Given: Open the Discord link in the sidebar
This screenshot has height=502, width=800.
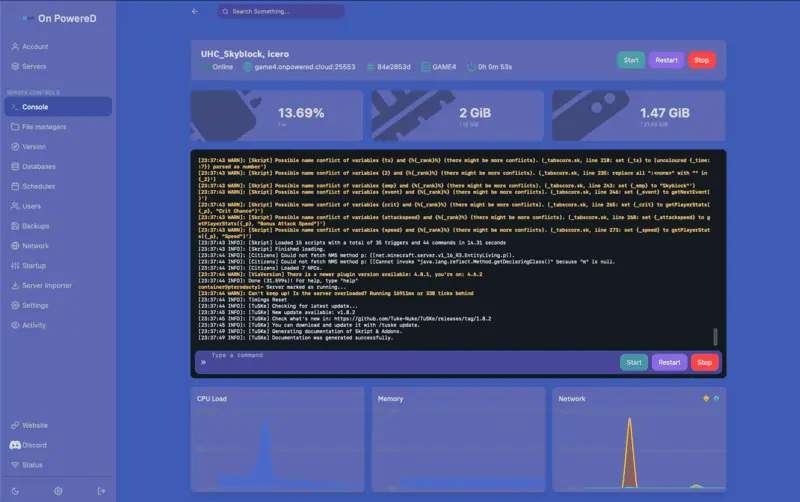Looking at the screenshot, I should click(x=35, y=445).
